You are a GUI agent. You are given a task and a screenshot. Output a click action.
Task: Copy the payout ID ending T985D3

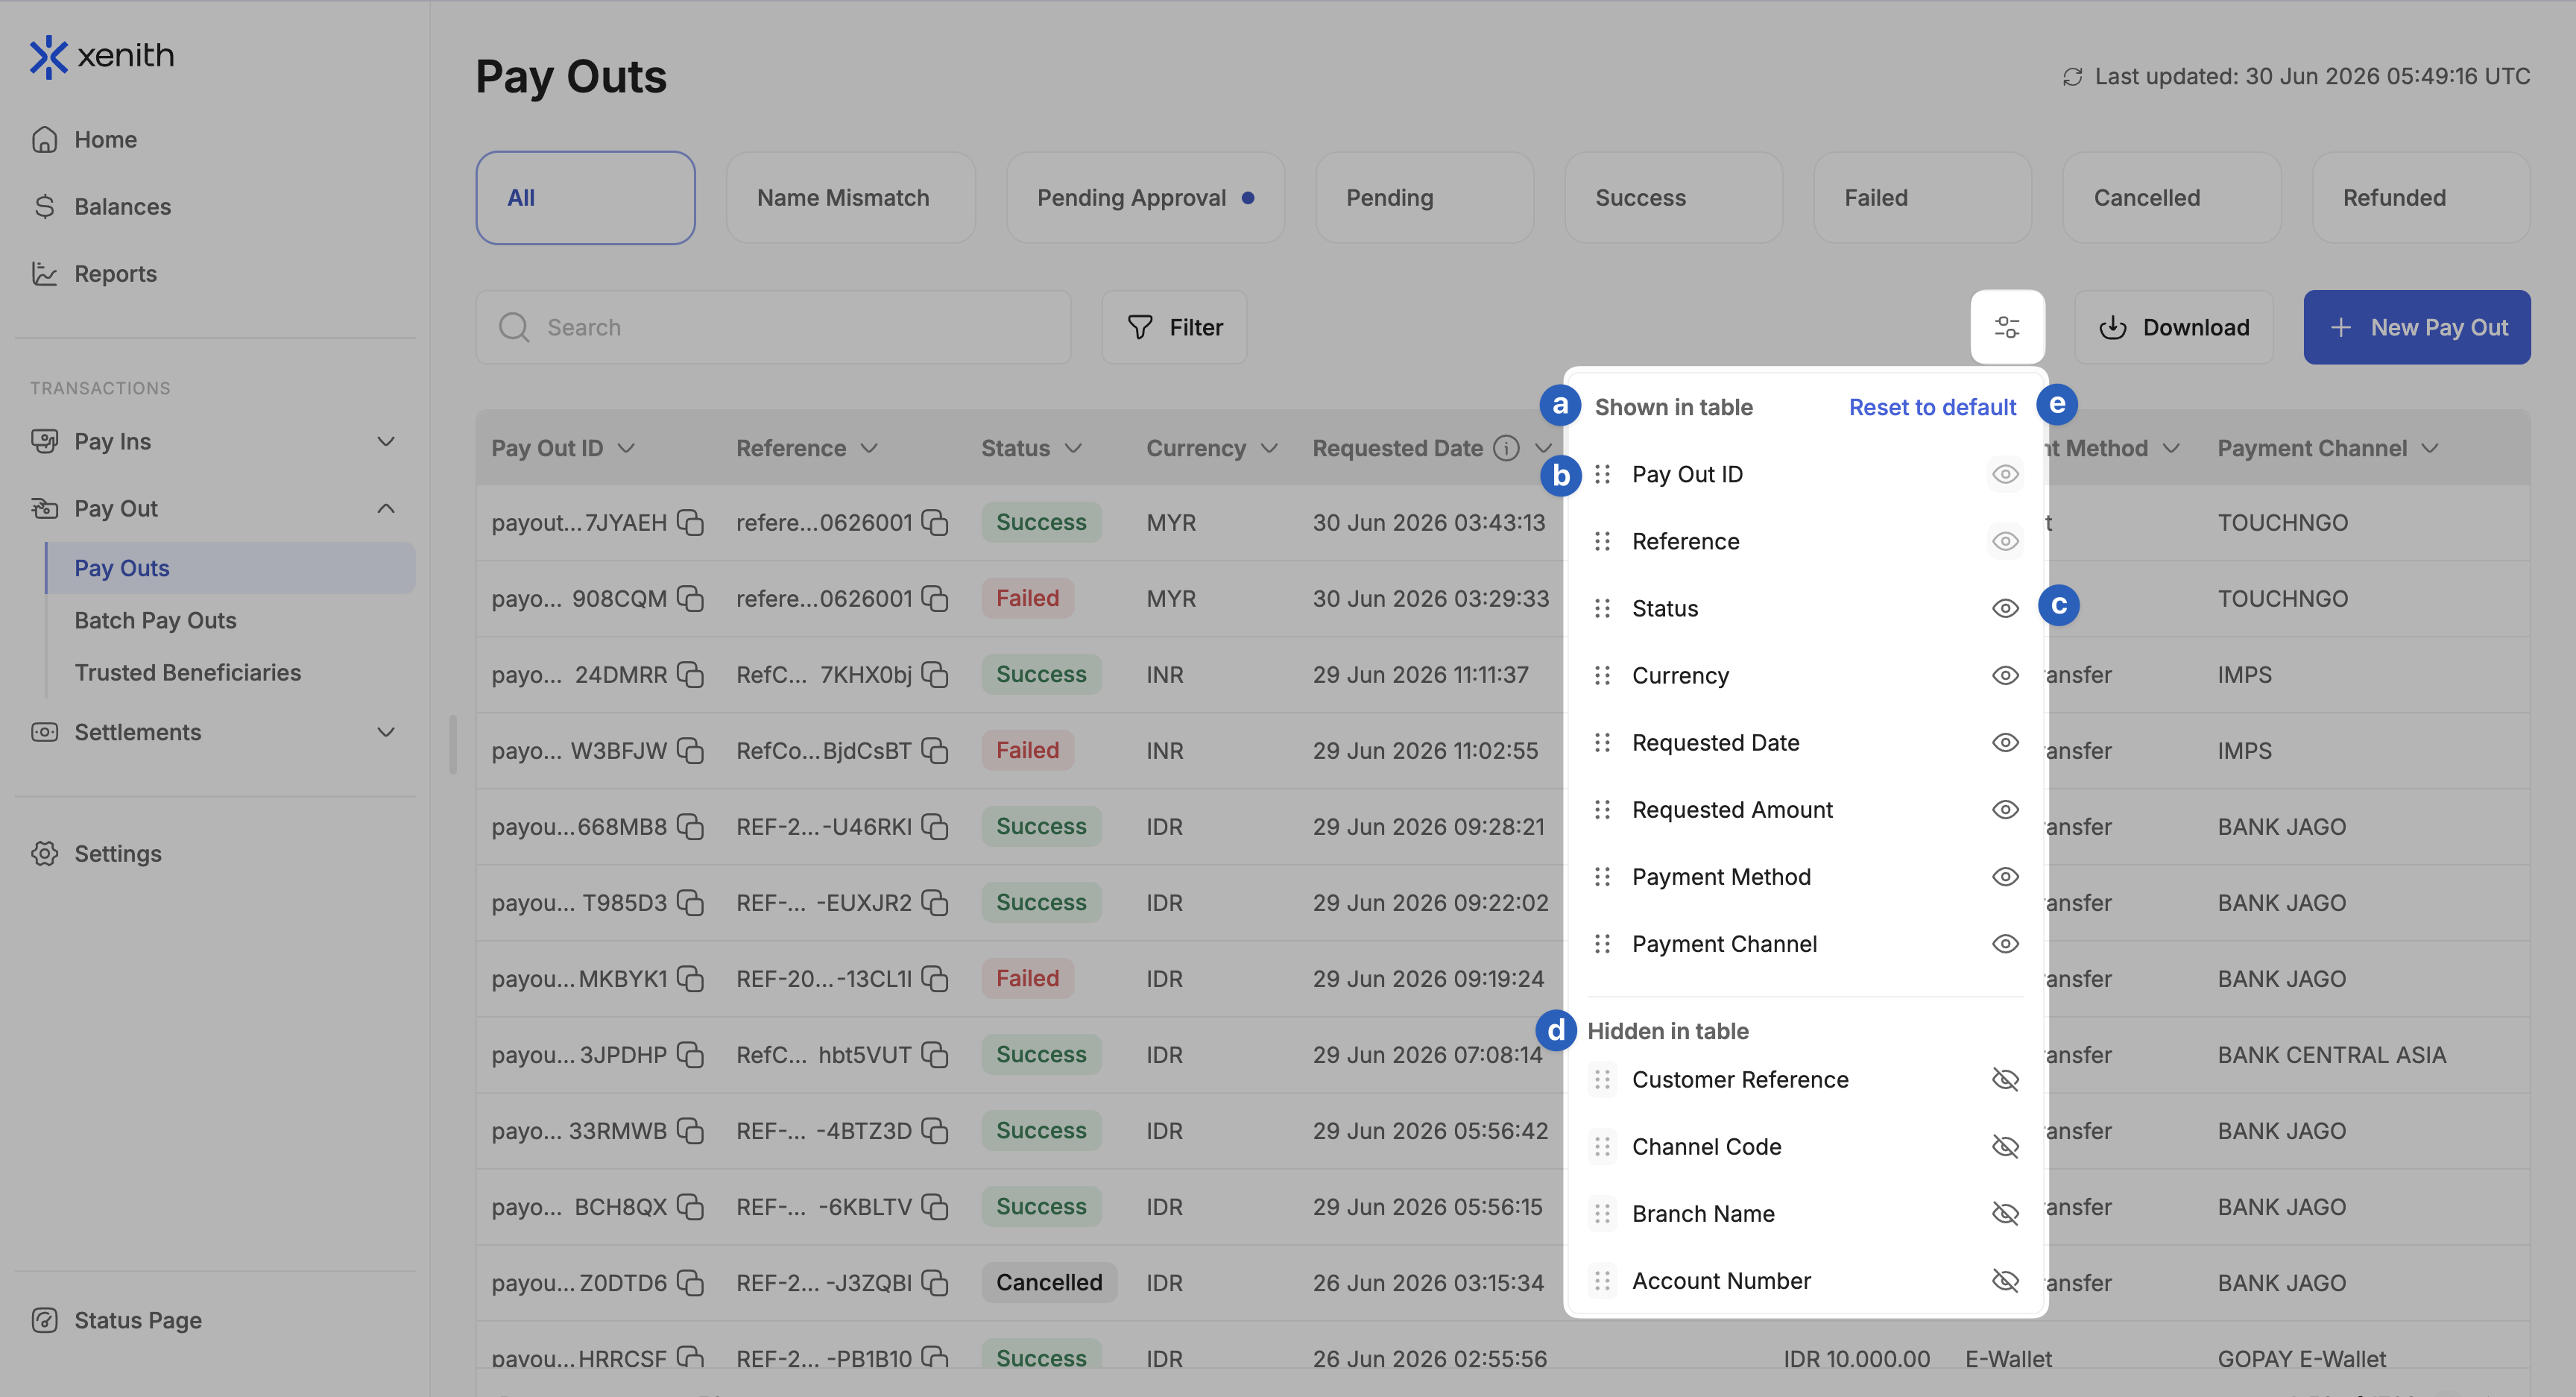click(690, 902)
